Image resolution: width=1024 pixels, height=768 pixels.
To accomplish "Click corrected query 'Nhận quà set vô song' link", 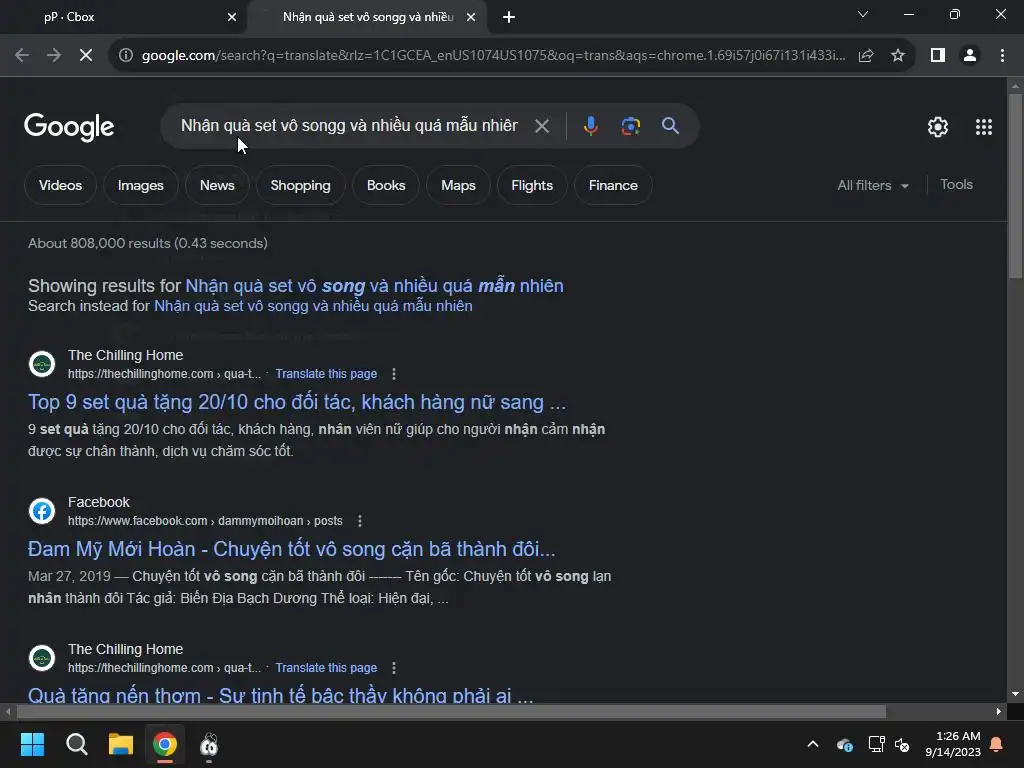I will [x=374, y=286].
